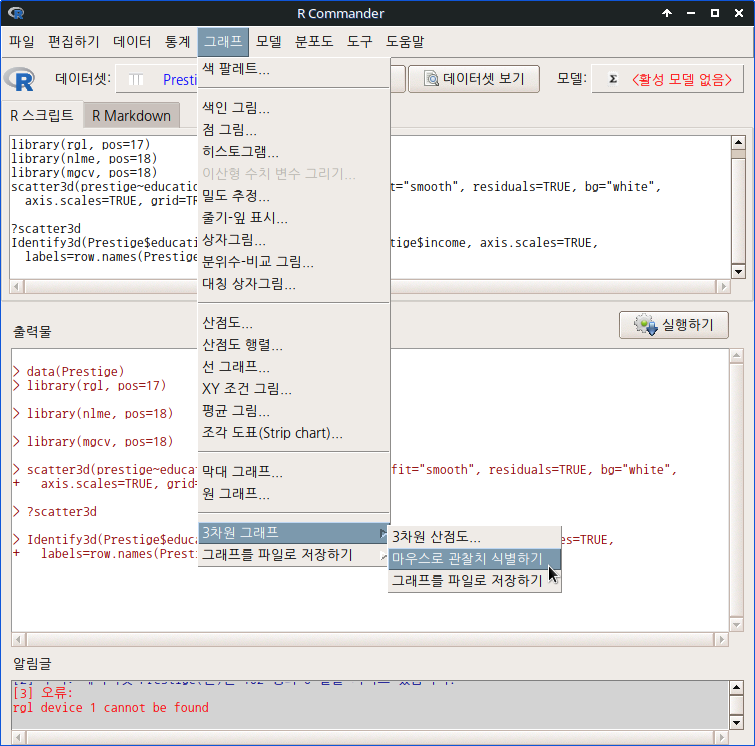
Task: Click the magnifier icon on 데이터셋 보기
Action: click(x=431, y=79)
